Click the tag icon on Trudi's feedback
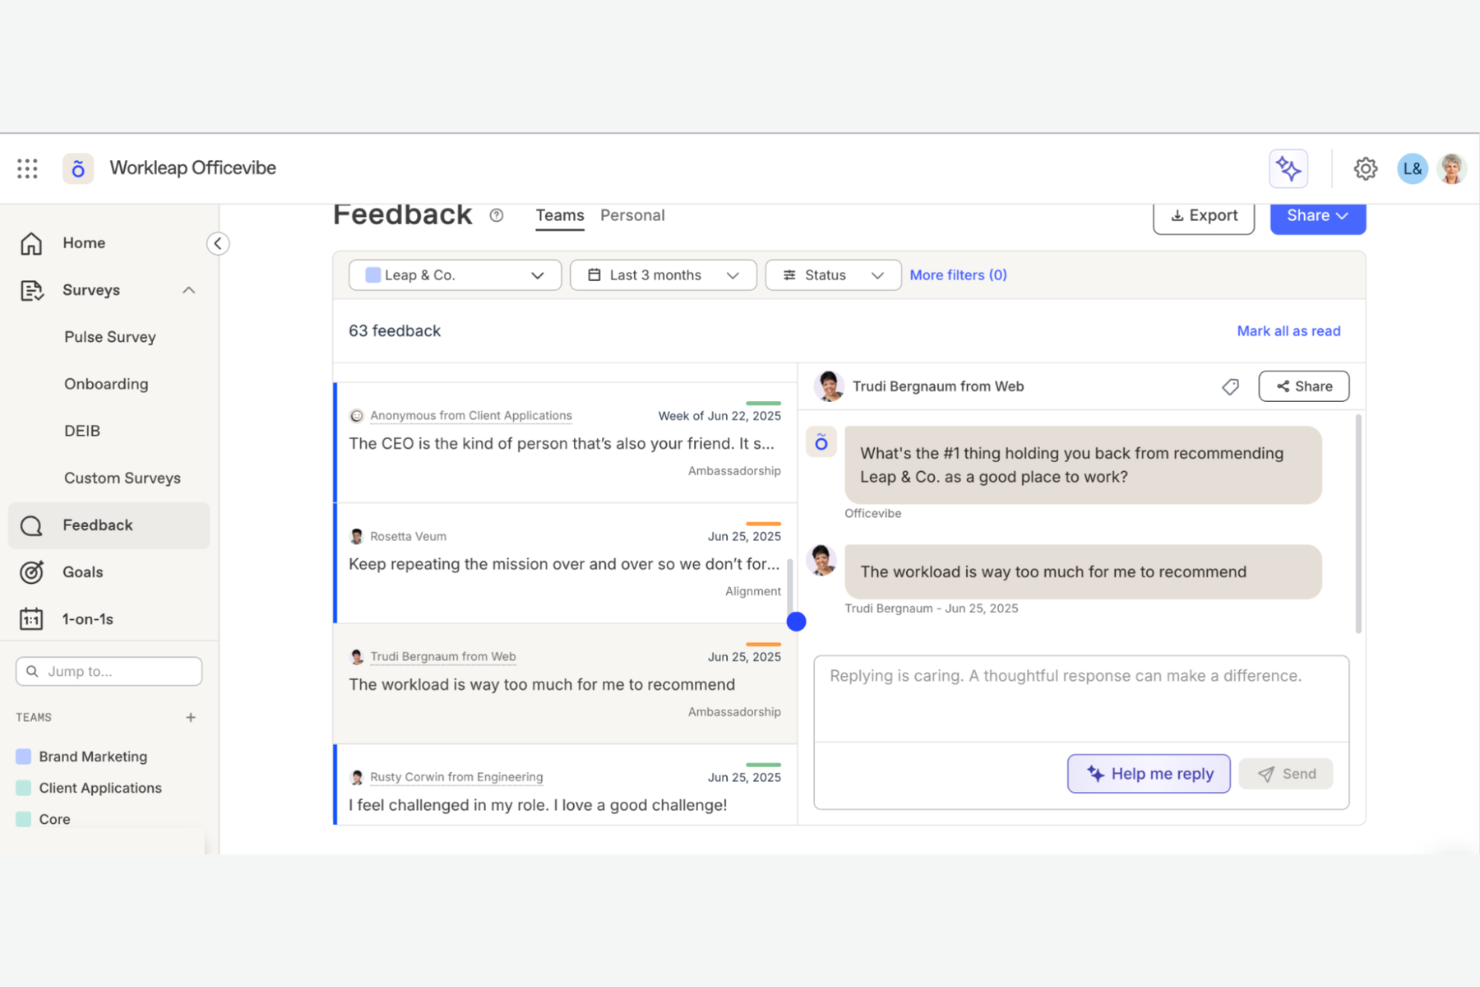Screen dimensions: 1480x987 click(x=1230, y=386)
